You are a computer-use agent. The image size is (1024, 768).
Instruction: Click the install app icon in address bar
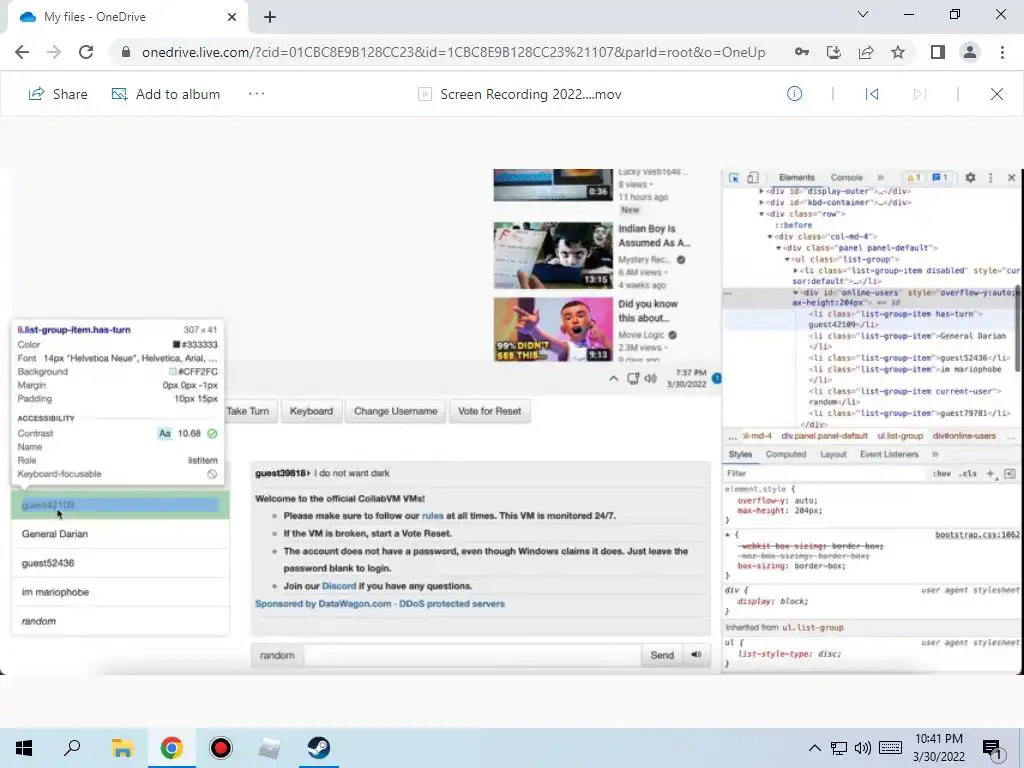click(x=833, y=52)
